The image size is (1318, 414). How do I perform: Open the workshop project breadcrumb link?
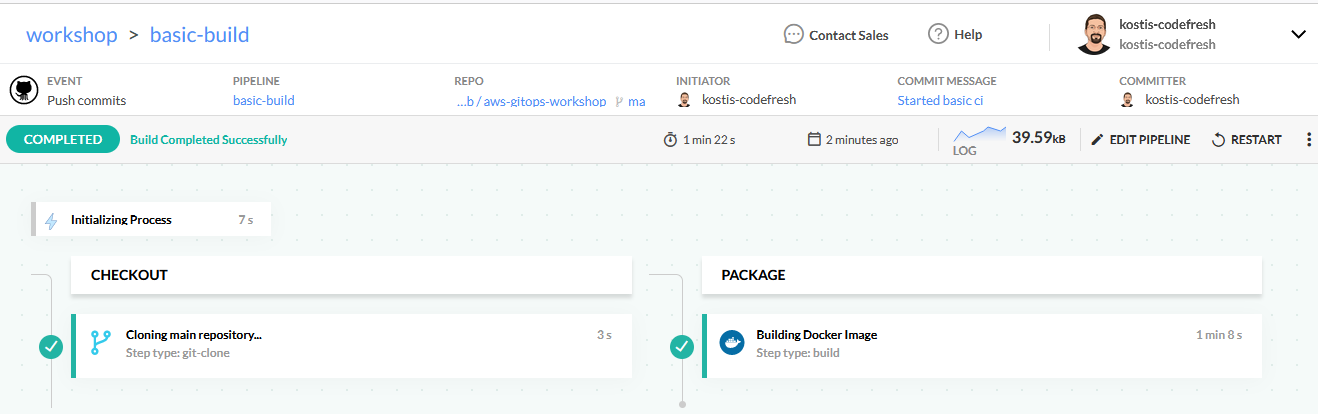click(70, 35)
